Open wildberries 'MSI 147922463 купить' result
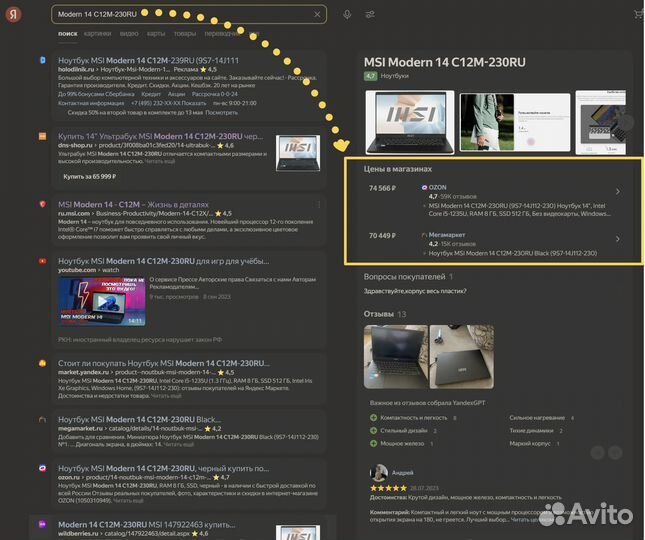The width and height of the screenshot is (645, 540). [146, 524]
